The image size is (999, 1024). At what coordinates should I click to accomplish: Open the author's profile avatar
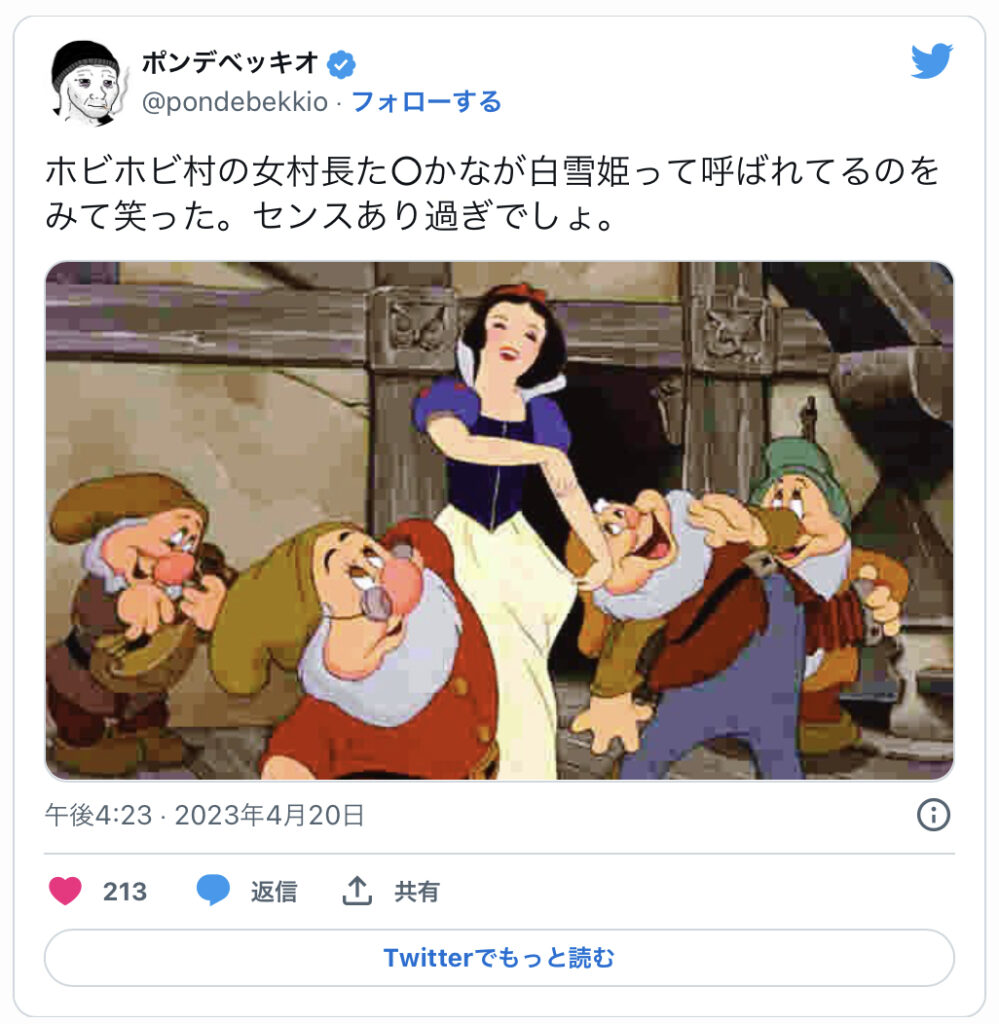click(88, 83)
